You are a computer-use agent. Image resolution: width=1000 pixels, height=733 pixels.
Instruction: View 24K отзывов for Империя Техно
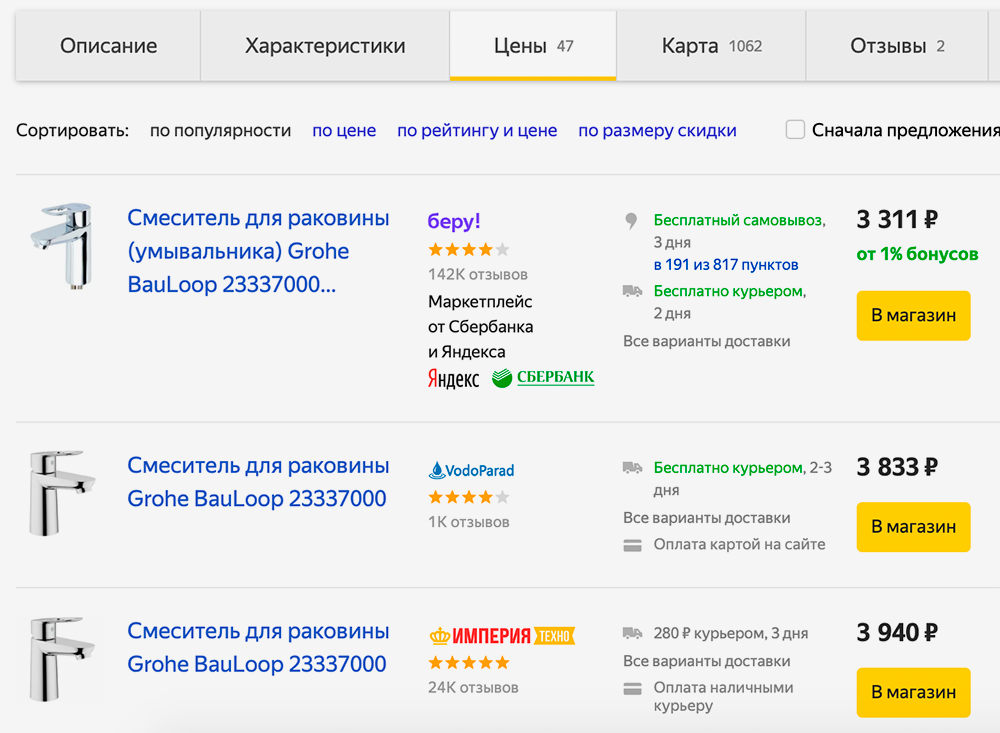click(473, 688)
